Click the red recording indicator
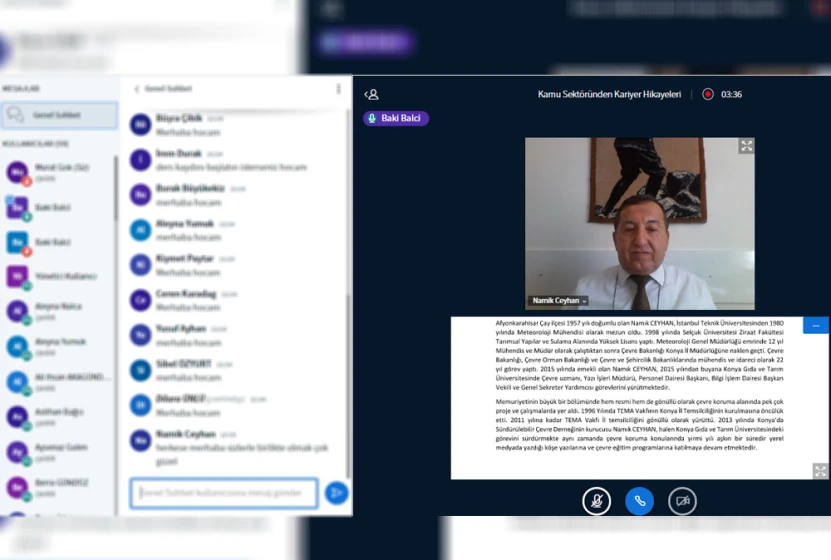 708,94
